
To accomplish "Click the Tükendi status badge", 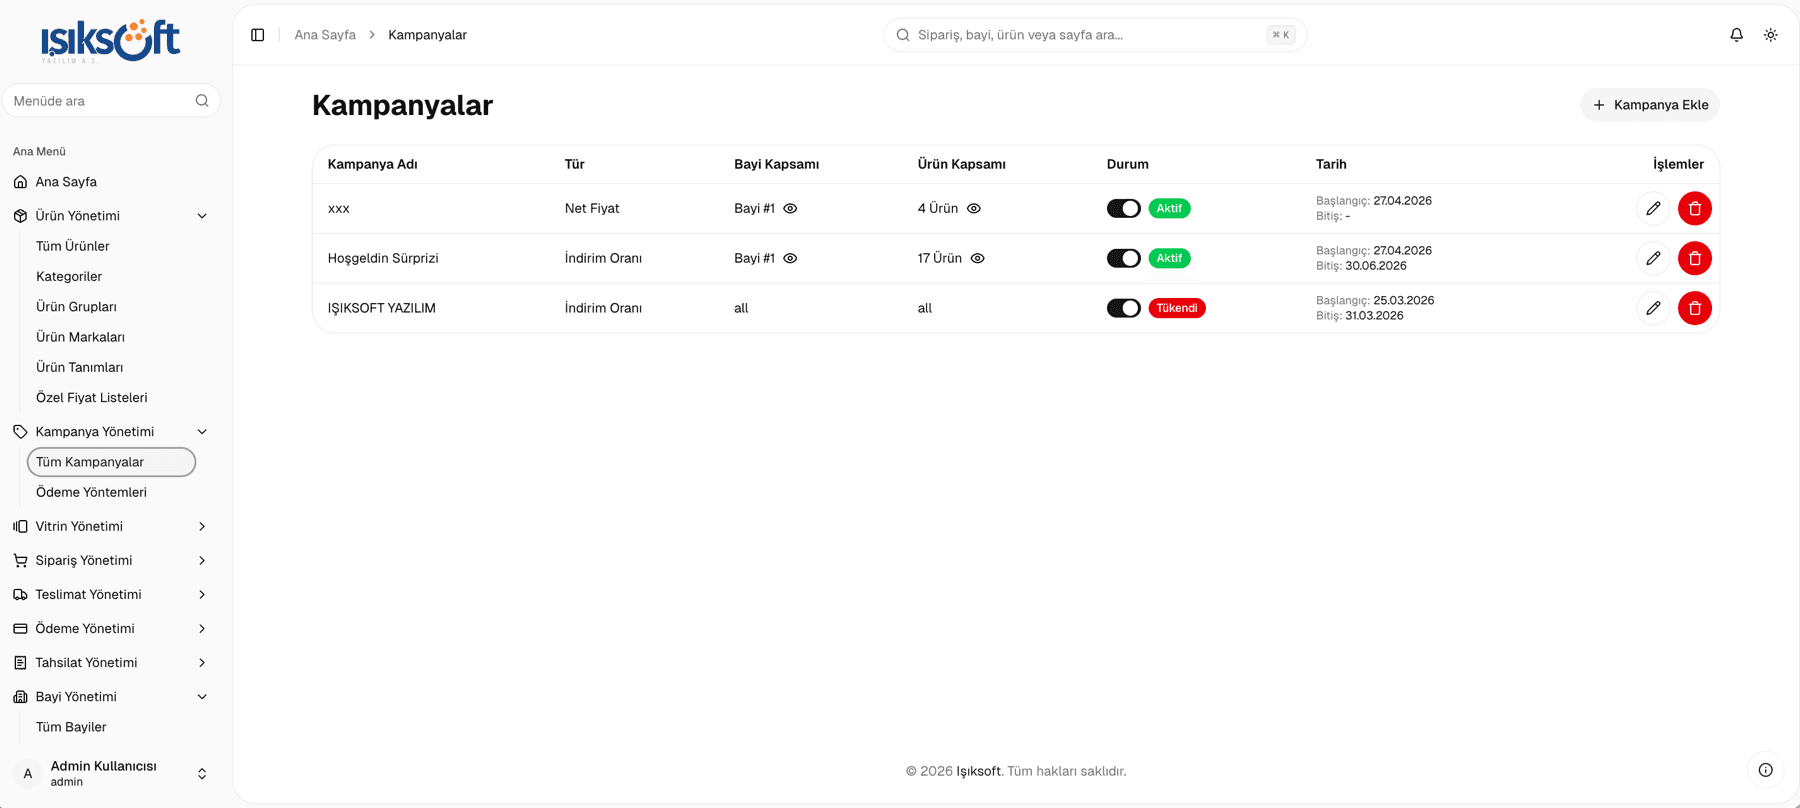I will pyautogui.click(x=1177, y=308).
